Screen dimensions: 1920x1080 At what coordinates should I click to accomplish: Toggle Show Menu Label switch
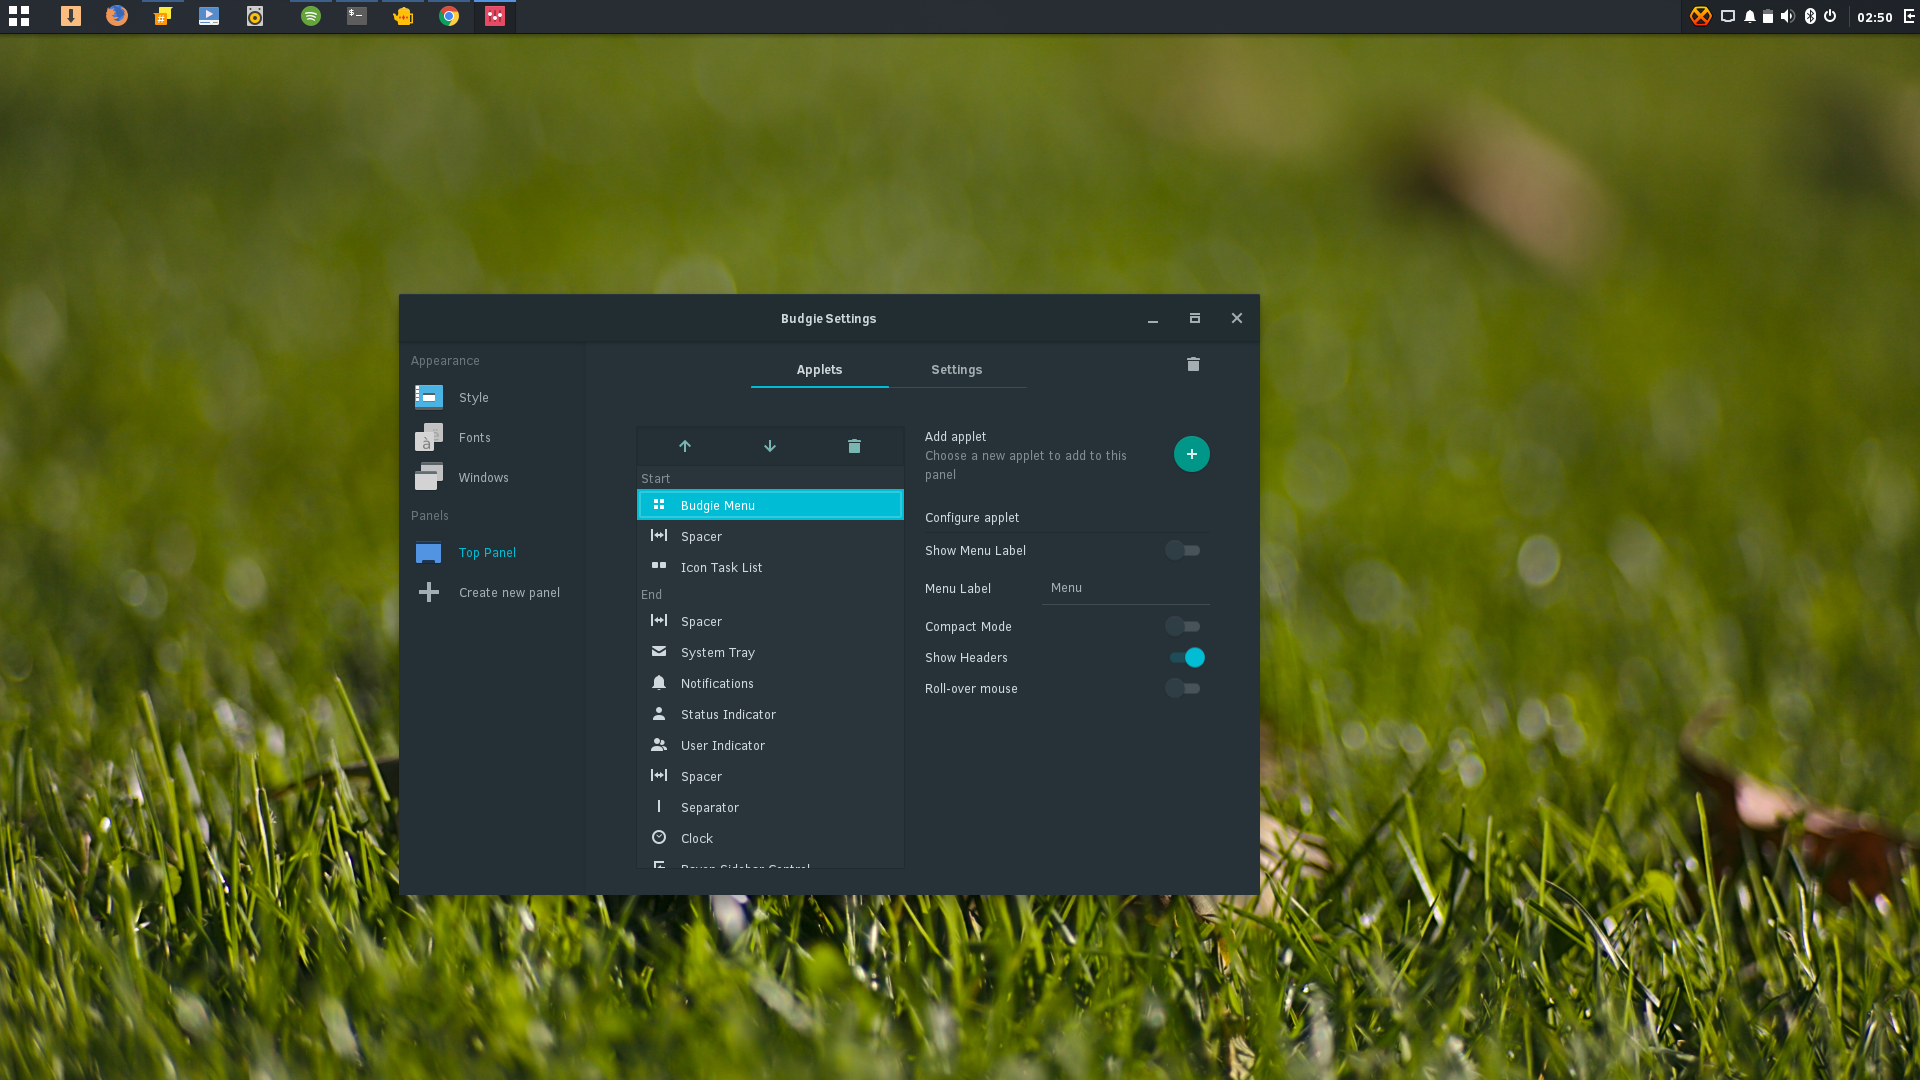click(1183, 550)
